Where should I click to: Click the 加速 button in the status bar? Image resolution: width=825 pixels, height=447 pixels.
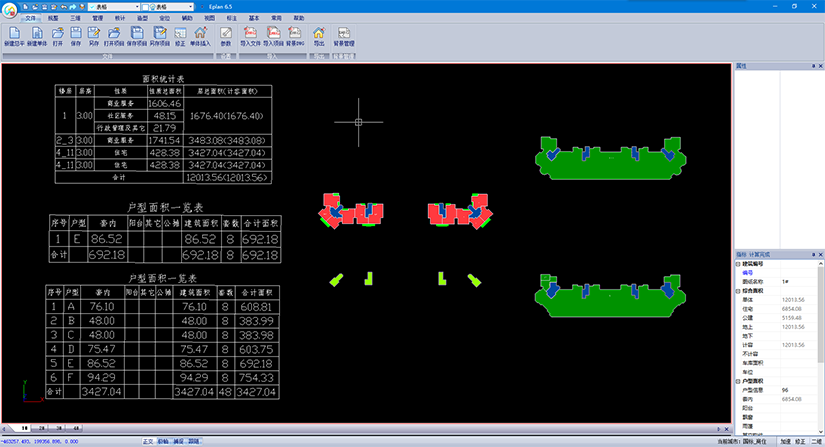(x=785, y=440)
